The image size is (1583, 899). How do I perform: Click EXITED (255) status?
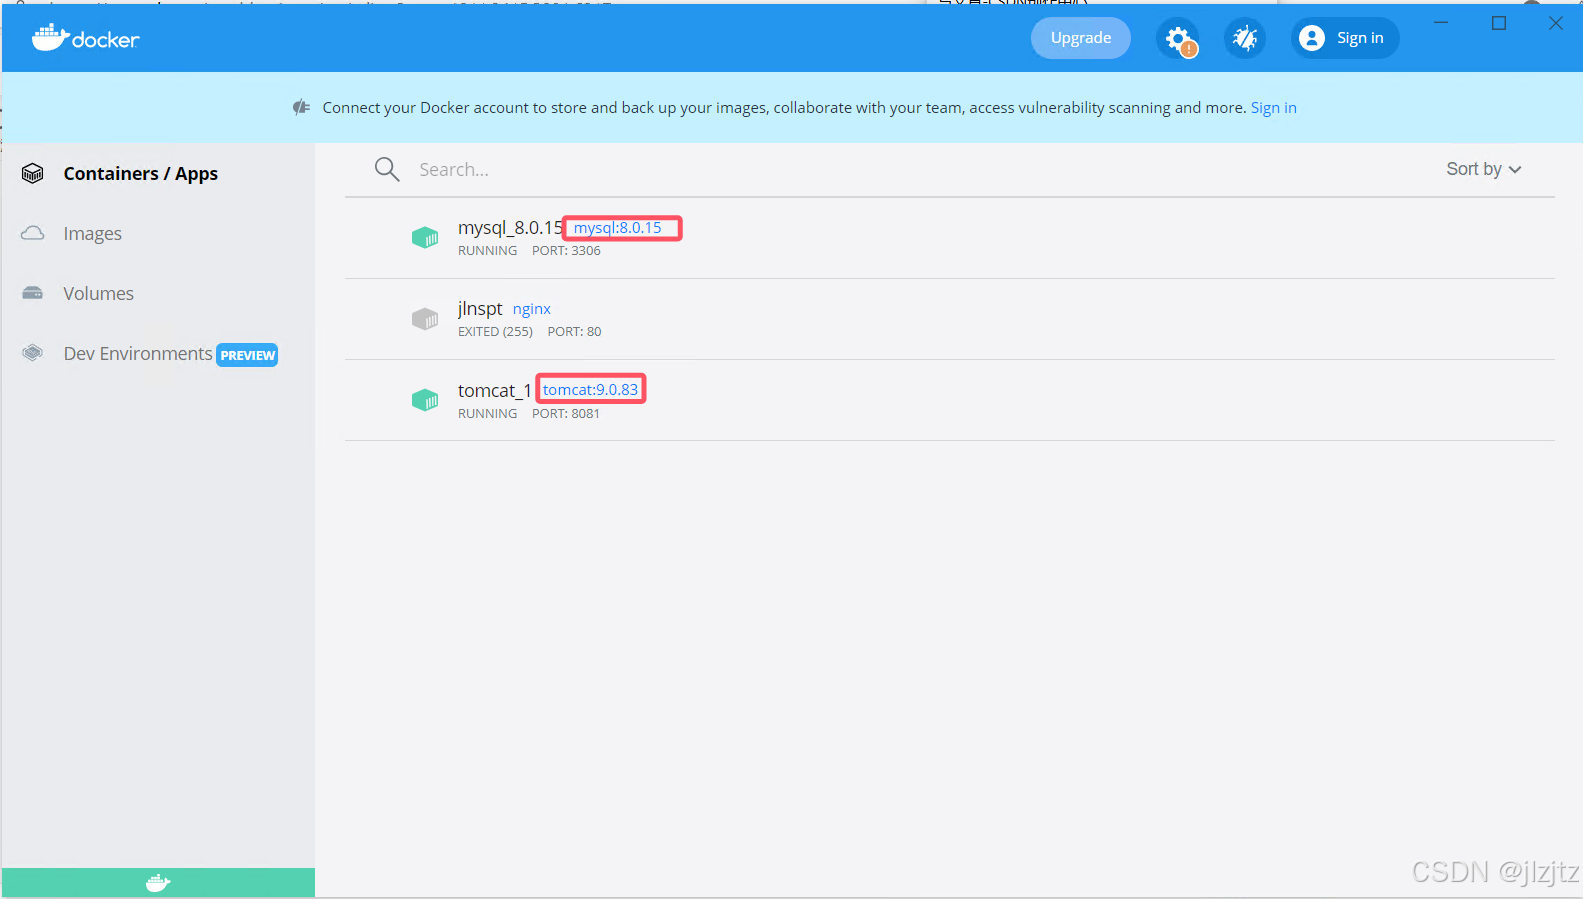tap(495, 332)
